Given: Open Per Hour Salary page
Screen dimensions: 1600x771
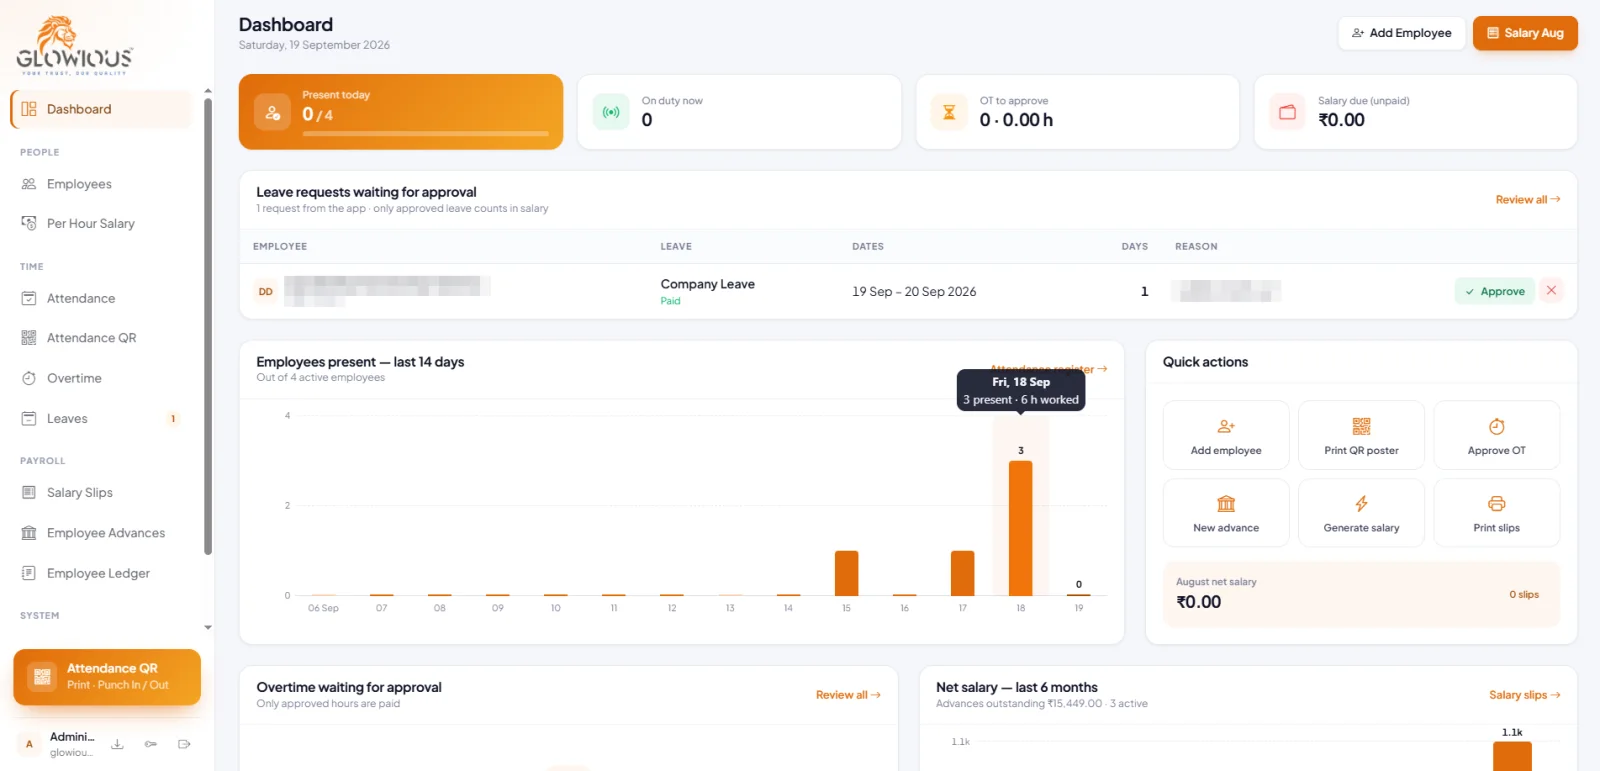Looking at the screenshot, I should 101,224.
